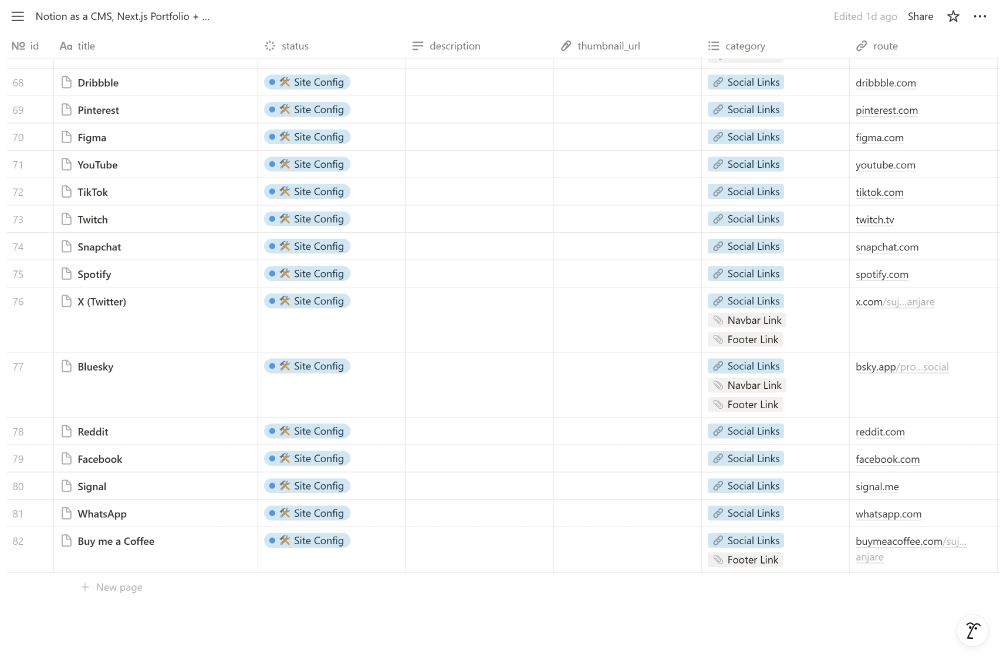This screenshot has width=1000, height=658.
Task: Open the route column header menu
Action: point(877,46)
